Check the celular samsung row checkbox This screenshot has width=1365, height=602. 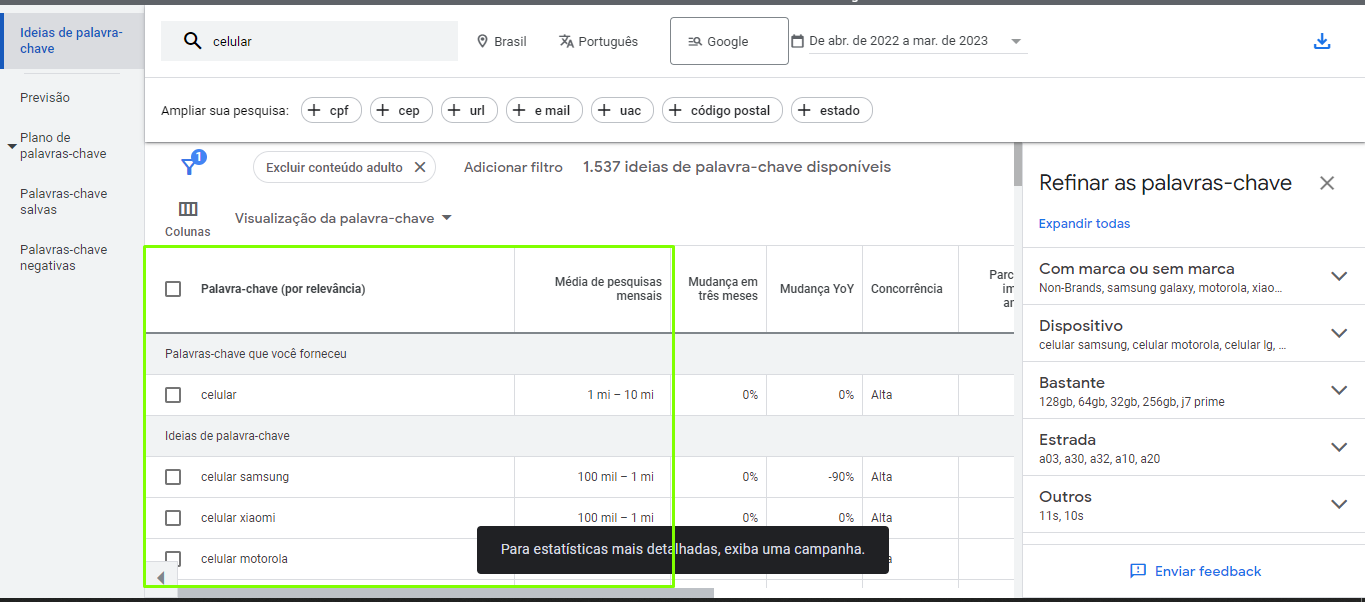(173, 477)
